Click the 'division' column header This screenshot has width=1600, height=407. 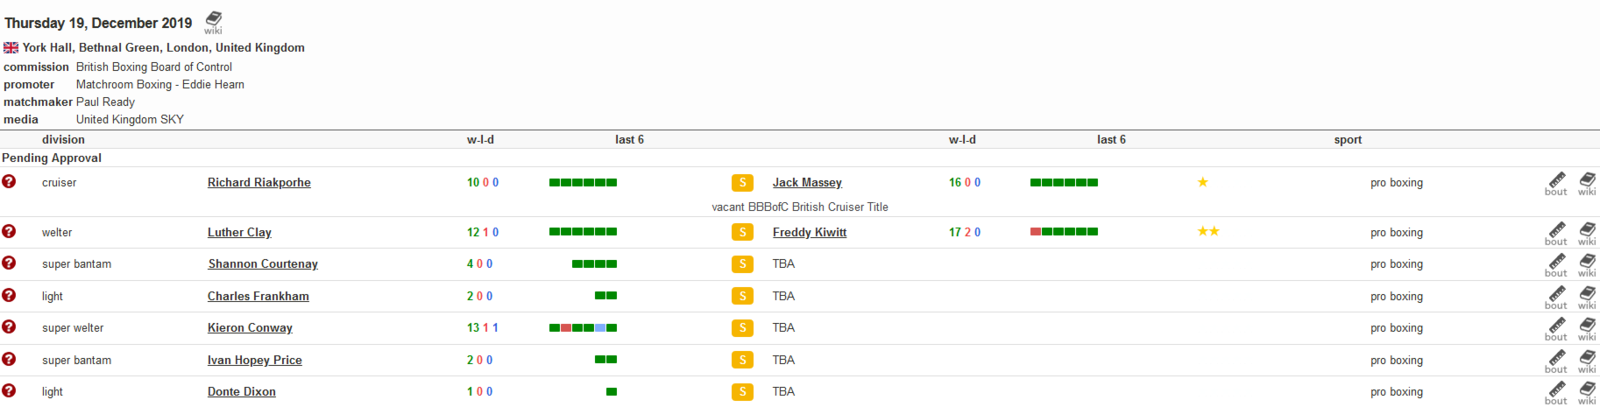pos(63,140)
